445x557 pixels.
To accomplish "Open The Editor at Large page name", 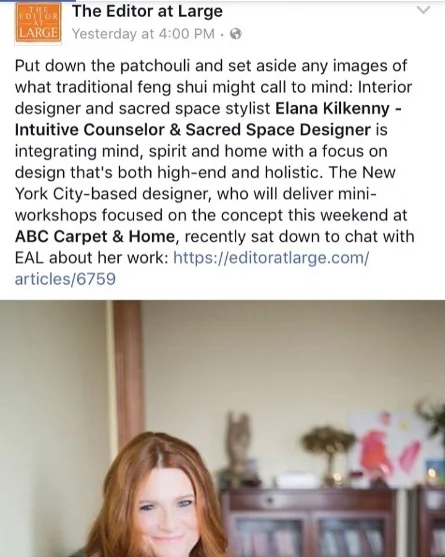I will [x=147, y=11].
